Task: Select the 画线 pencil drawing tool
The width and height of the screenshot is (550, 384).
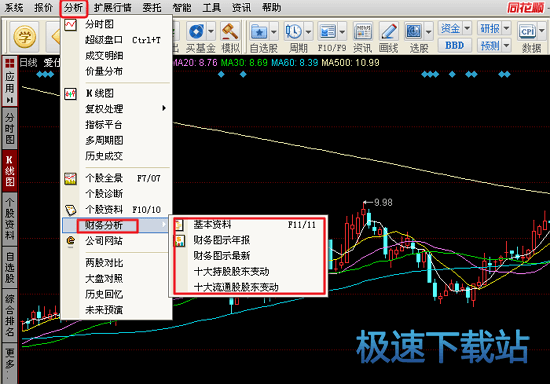Action: (389, 32)
